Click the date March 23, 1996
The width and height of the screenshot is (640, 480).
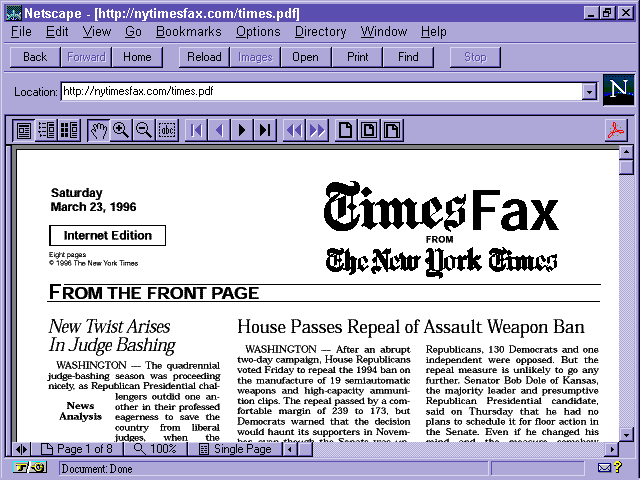pos(93,207)
